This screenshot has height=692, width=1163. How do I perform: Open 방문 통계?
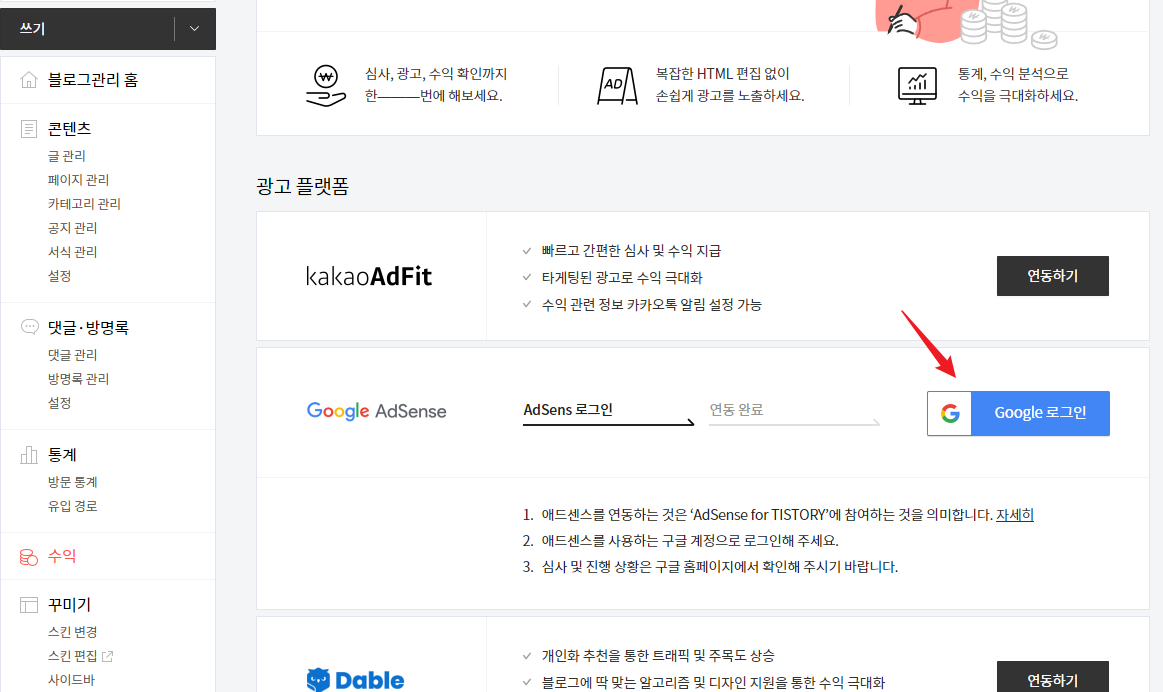73,482
